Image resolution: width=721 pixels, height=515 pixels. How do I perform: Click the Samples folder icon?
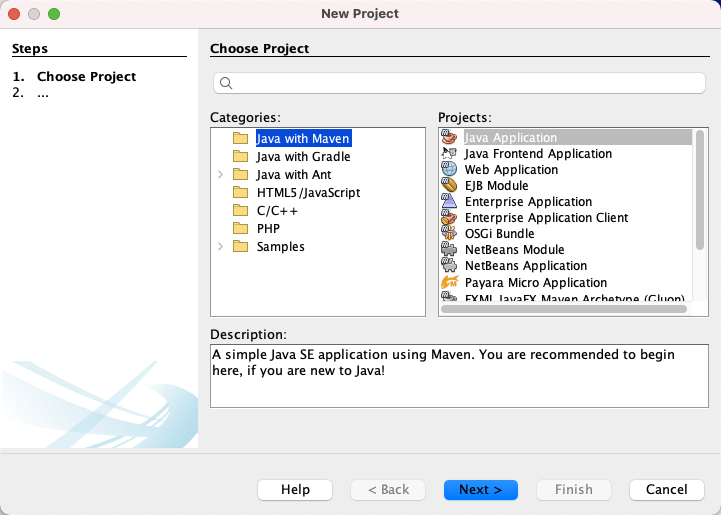(240, 246)
